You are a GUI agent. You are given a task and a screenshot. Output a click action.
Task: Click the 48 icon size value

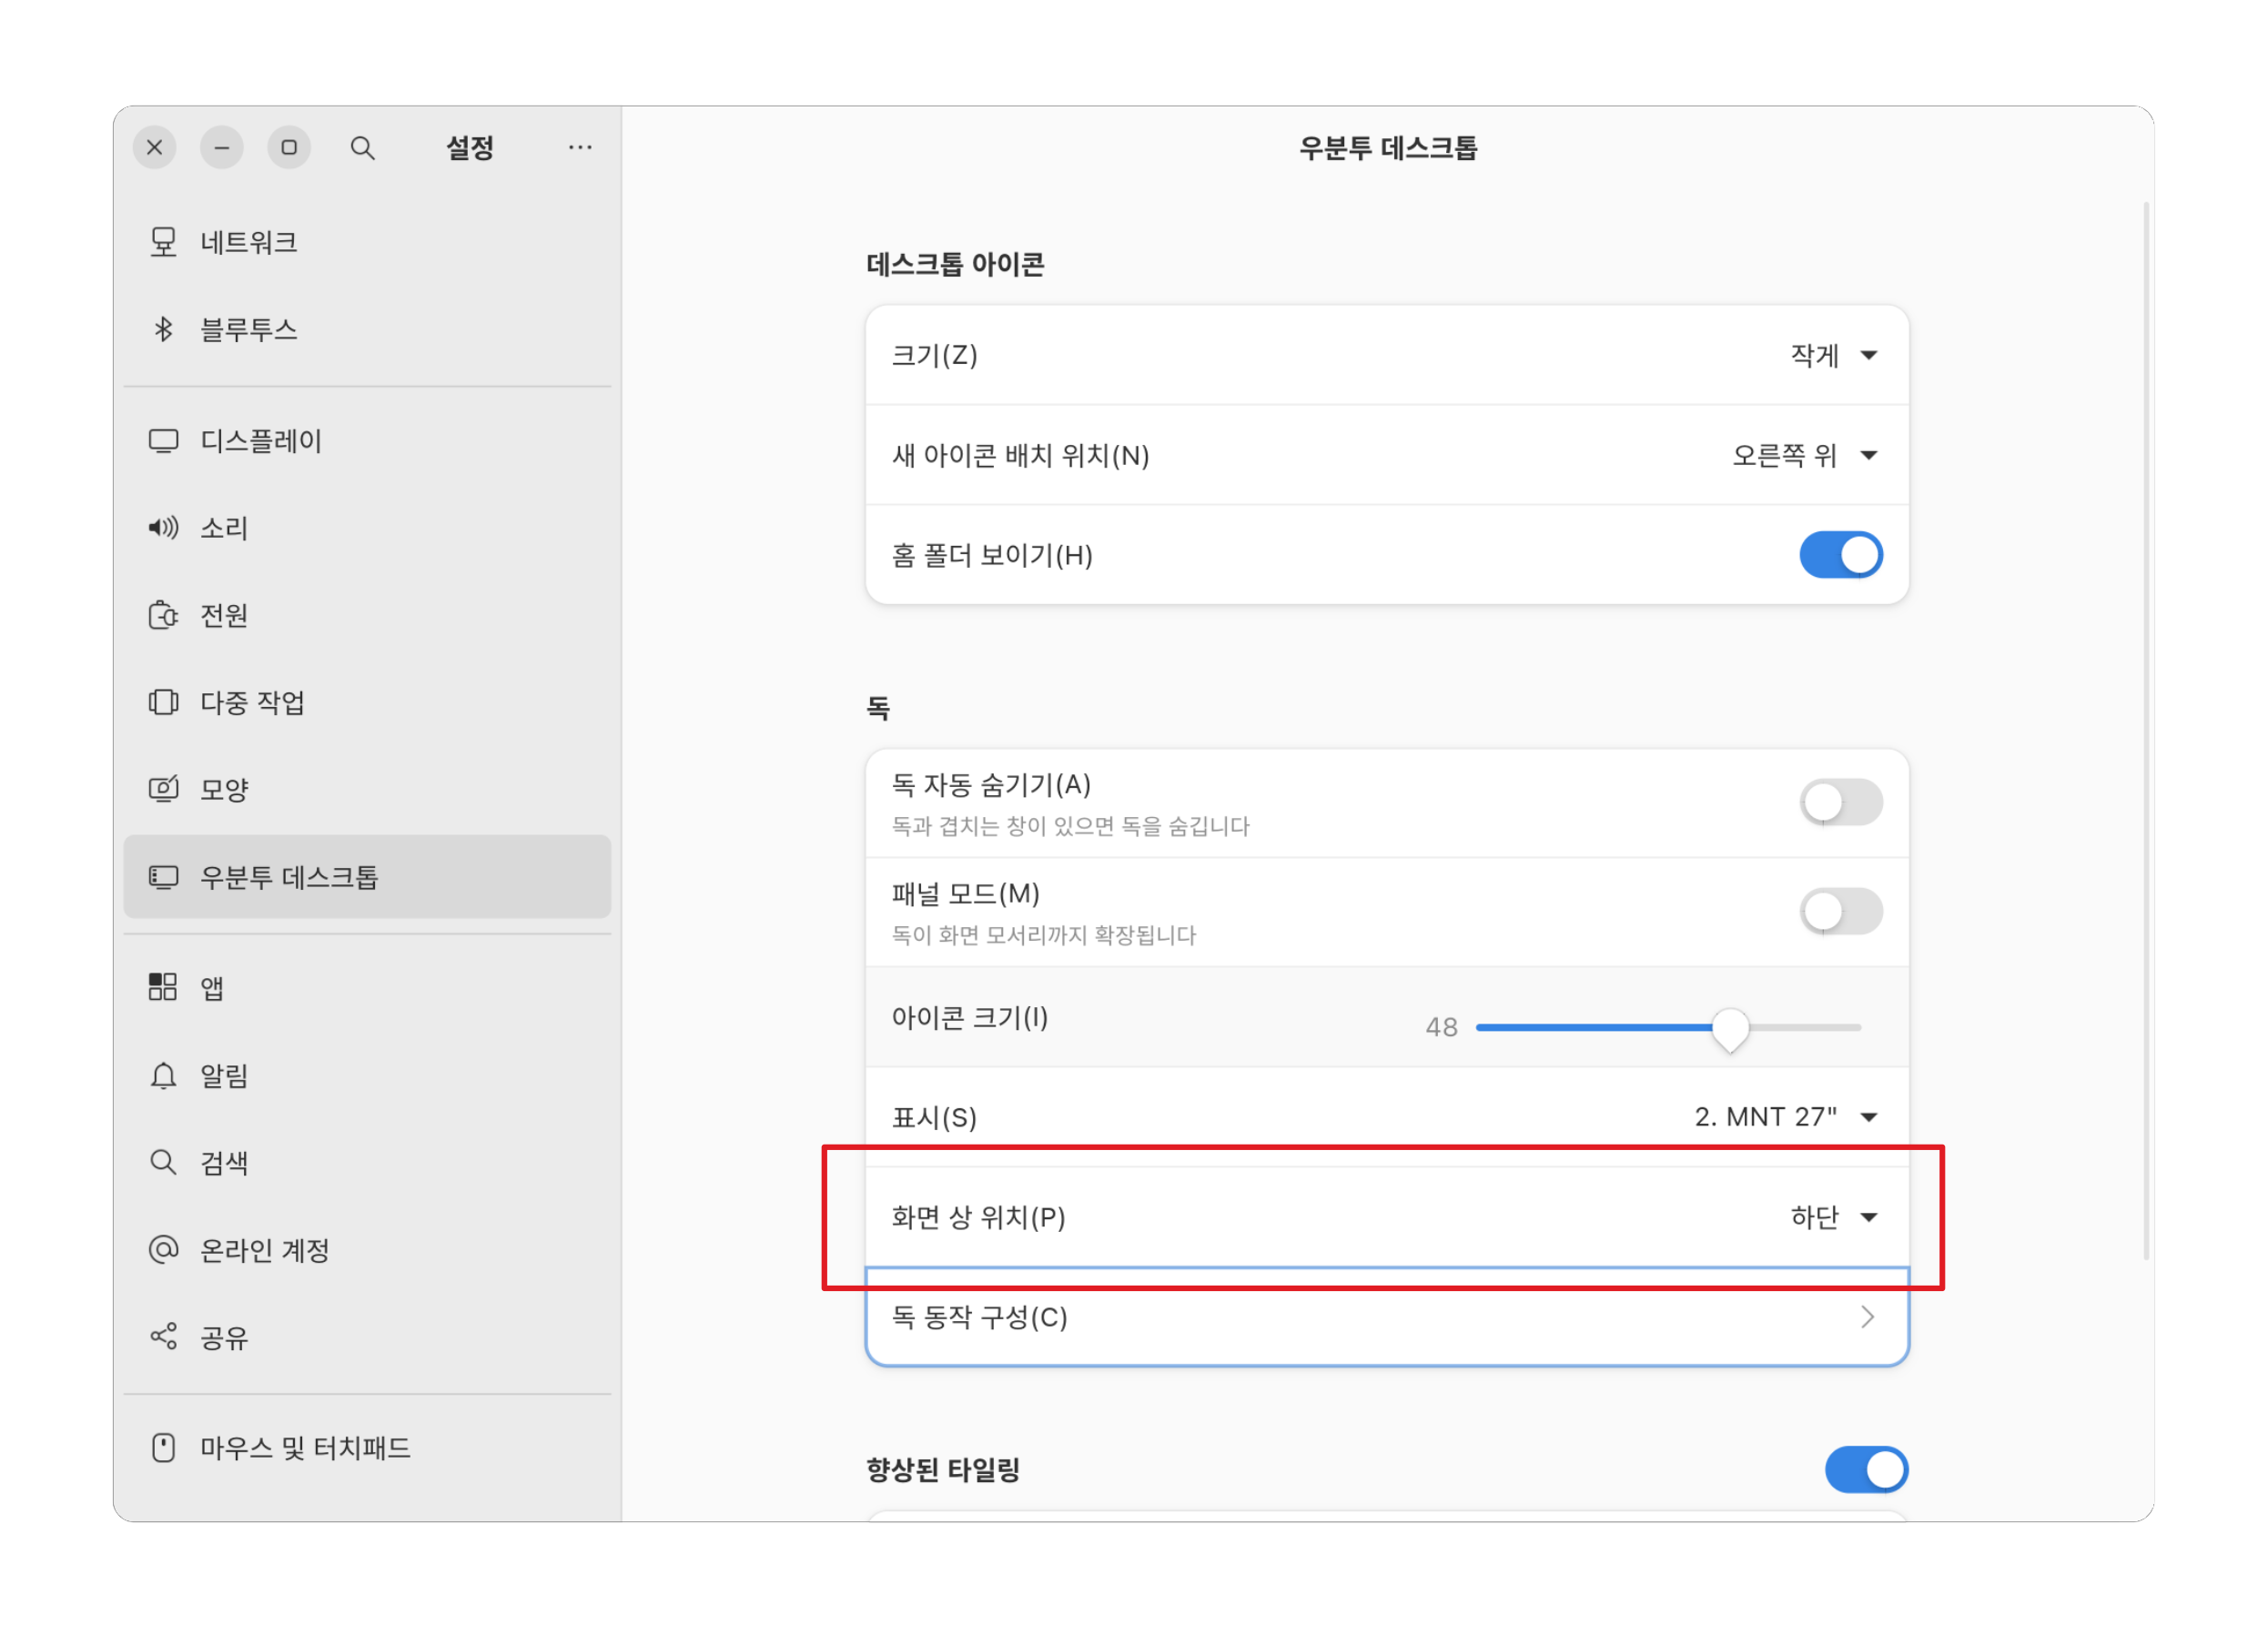click(x=1441, y=1027)
